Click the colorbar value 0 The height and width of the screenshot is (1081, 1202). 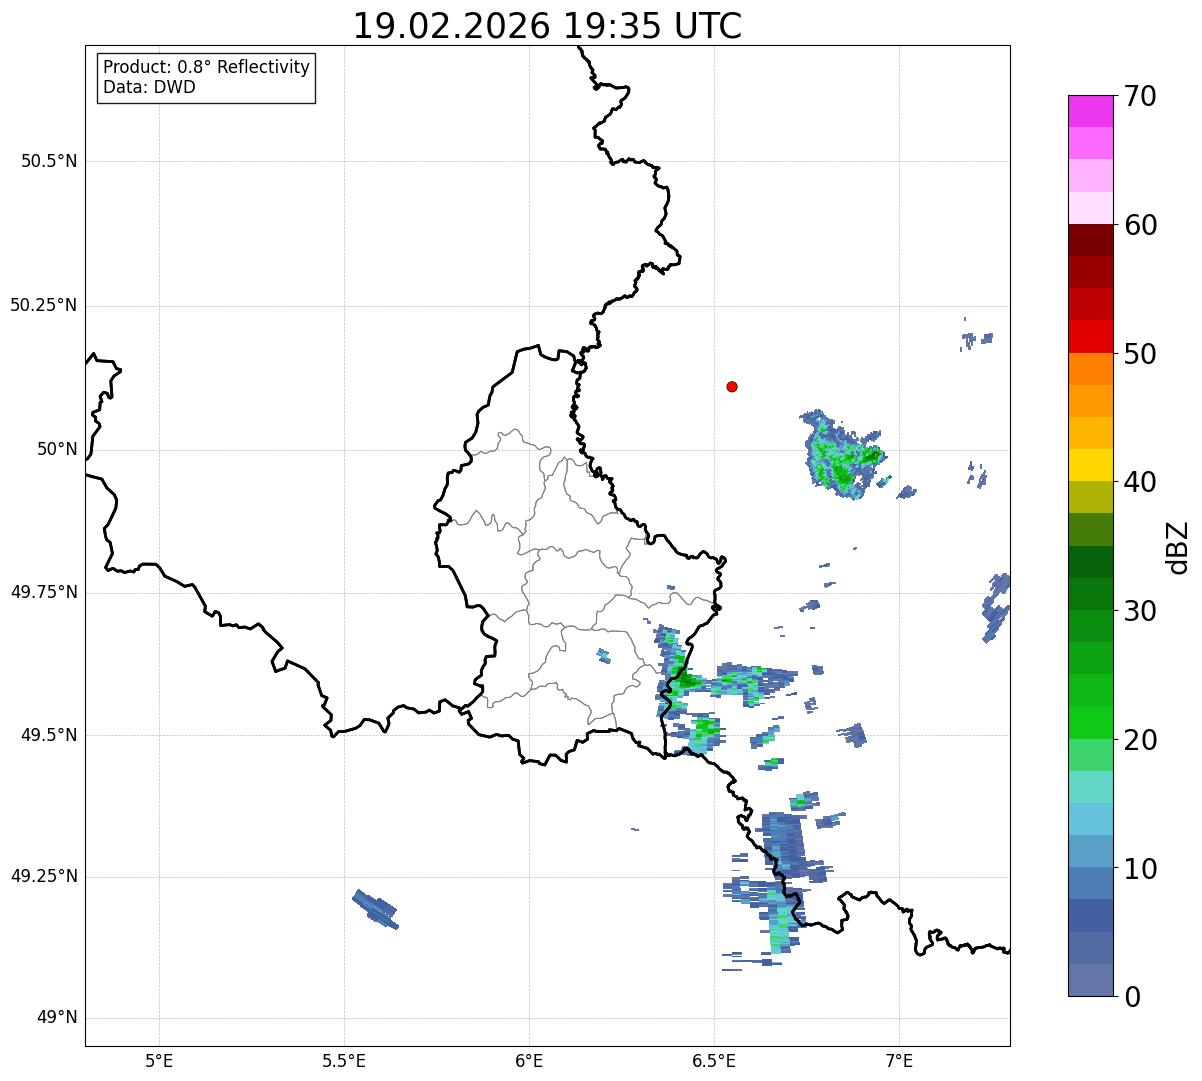[x=1132, y=997]
